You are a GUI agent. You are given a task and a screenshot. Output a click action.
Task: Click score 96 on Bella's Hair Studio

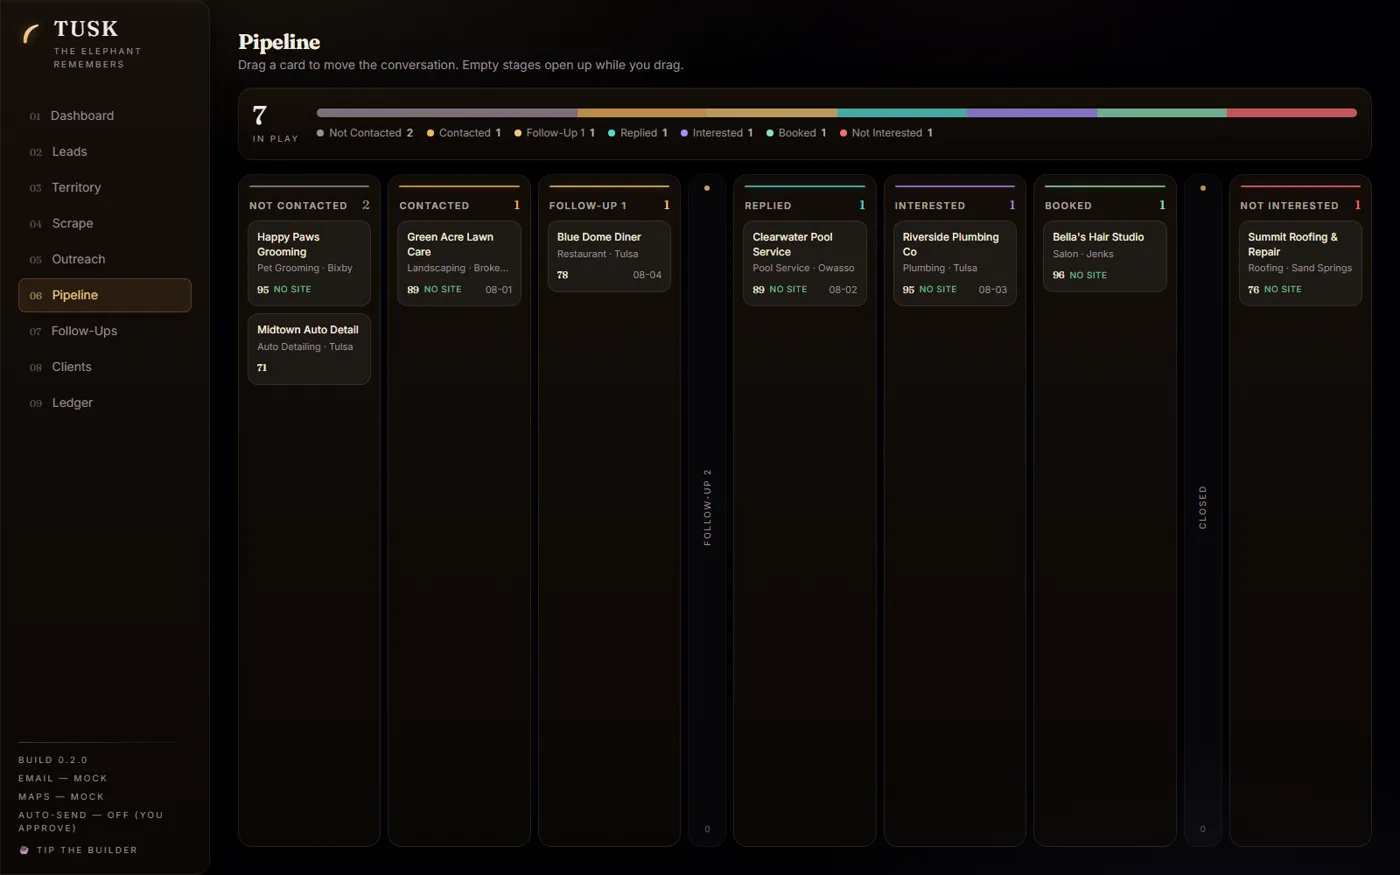click(1058, 275)
